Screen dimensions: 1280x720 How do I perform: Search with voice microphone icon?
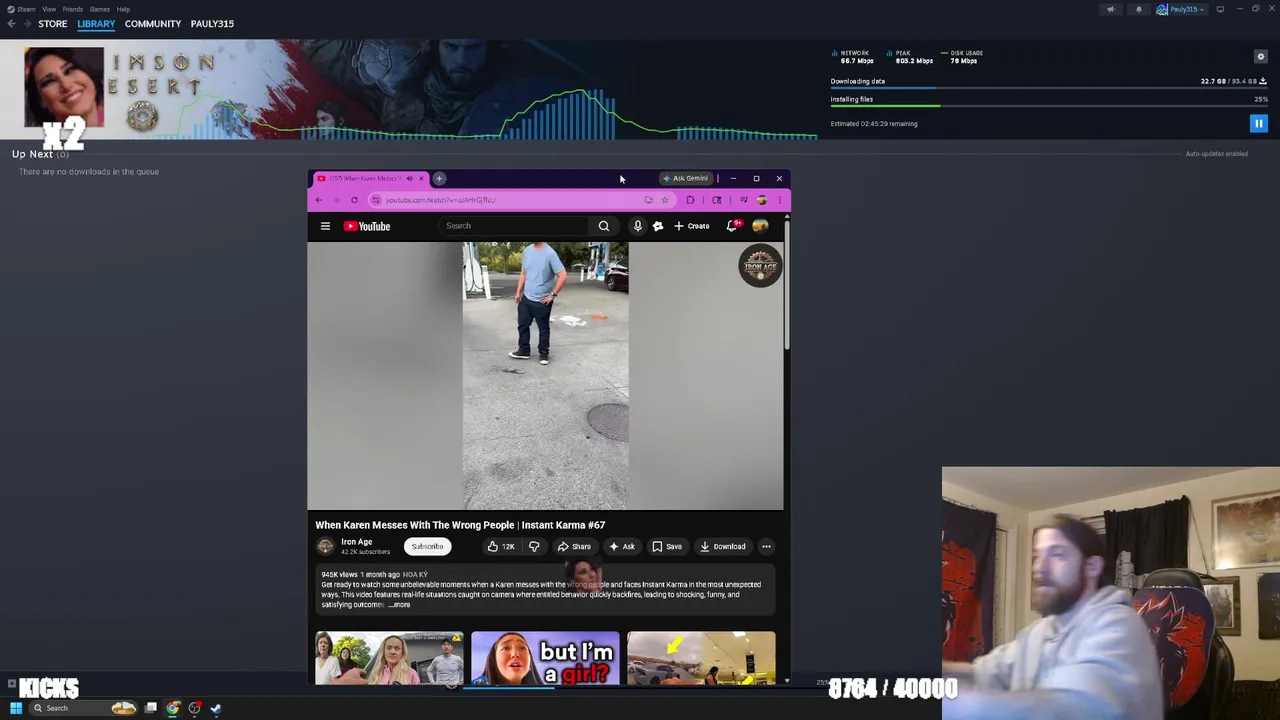point(638,226)
